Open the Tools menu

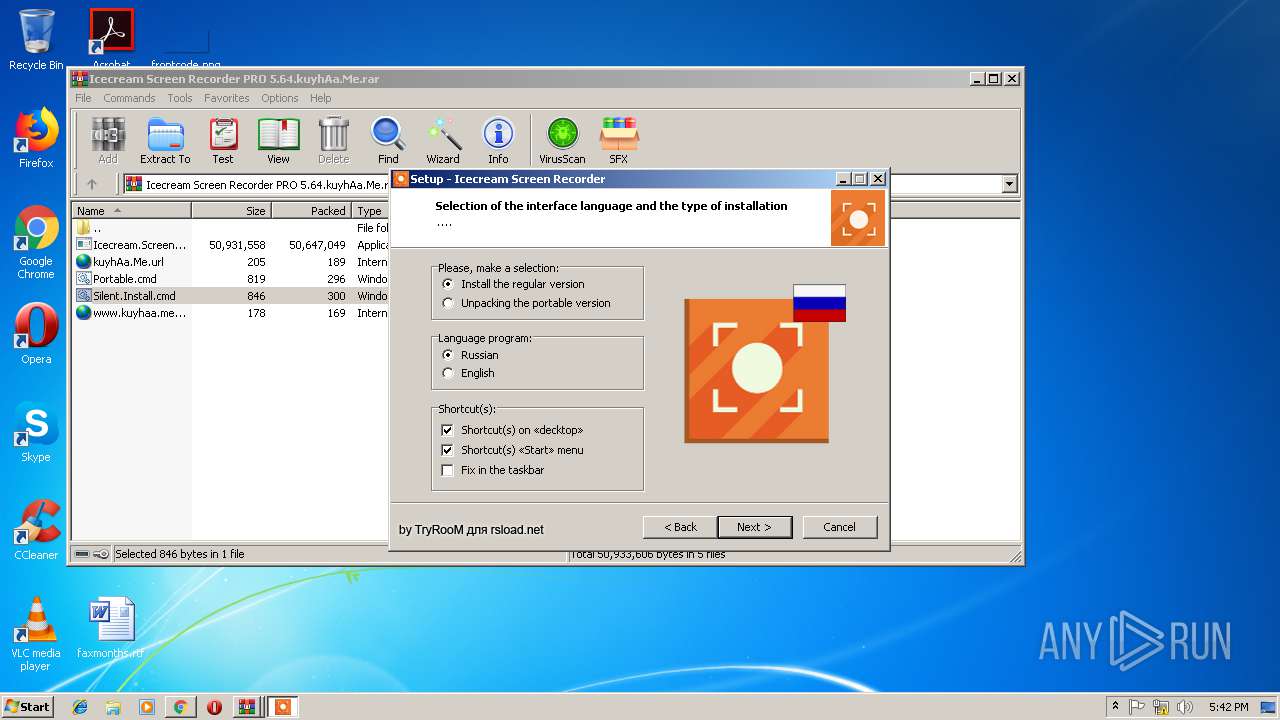(180, 98)
